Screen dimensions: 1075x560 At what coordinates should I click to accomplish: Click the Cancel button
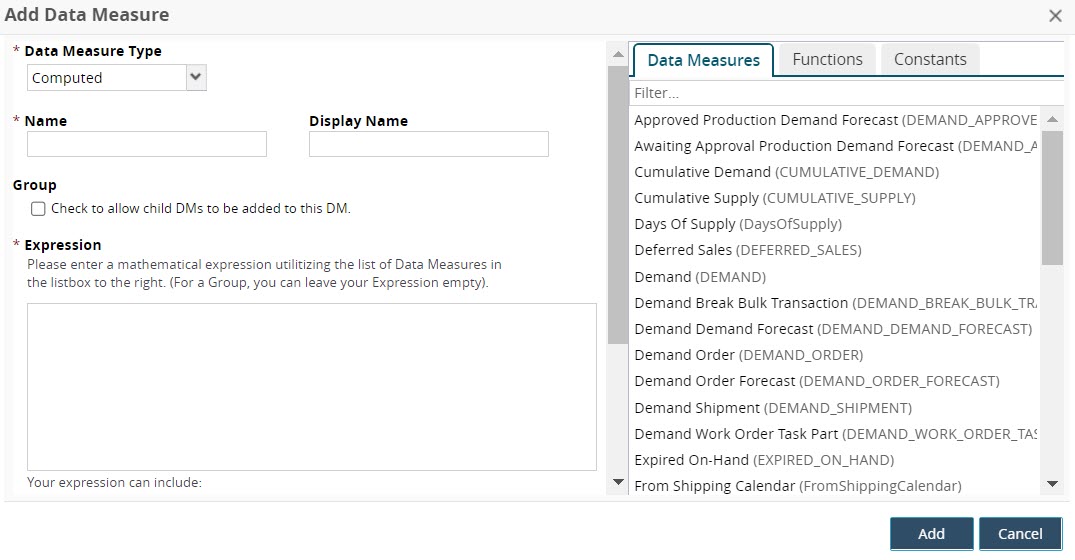tap(1019, 533)
